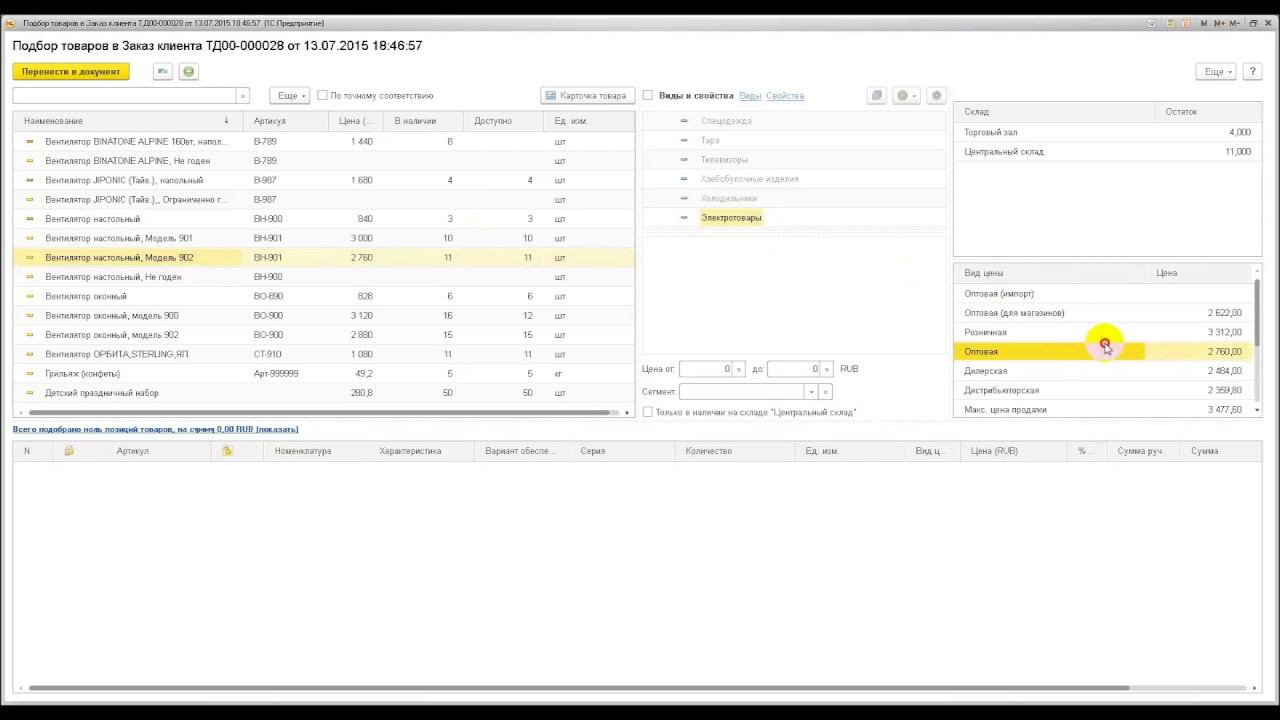Screen dimensions: 1280x720
Task: Select row 'Вентилятор JIPONIC (Тайв.), напольный'
Action: click(323, 180)
